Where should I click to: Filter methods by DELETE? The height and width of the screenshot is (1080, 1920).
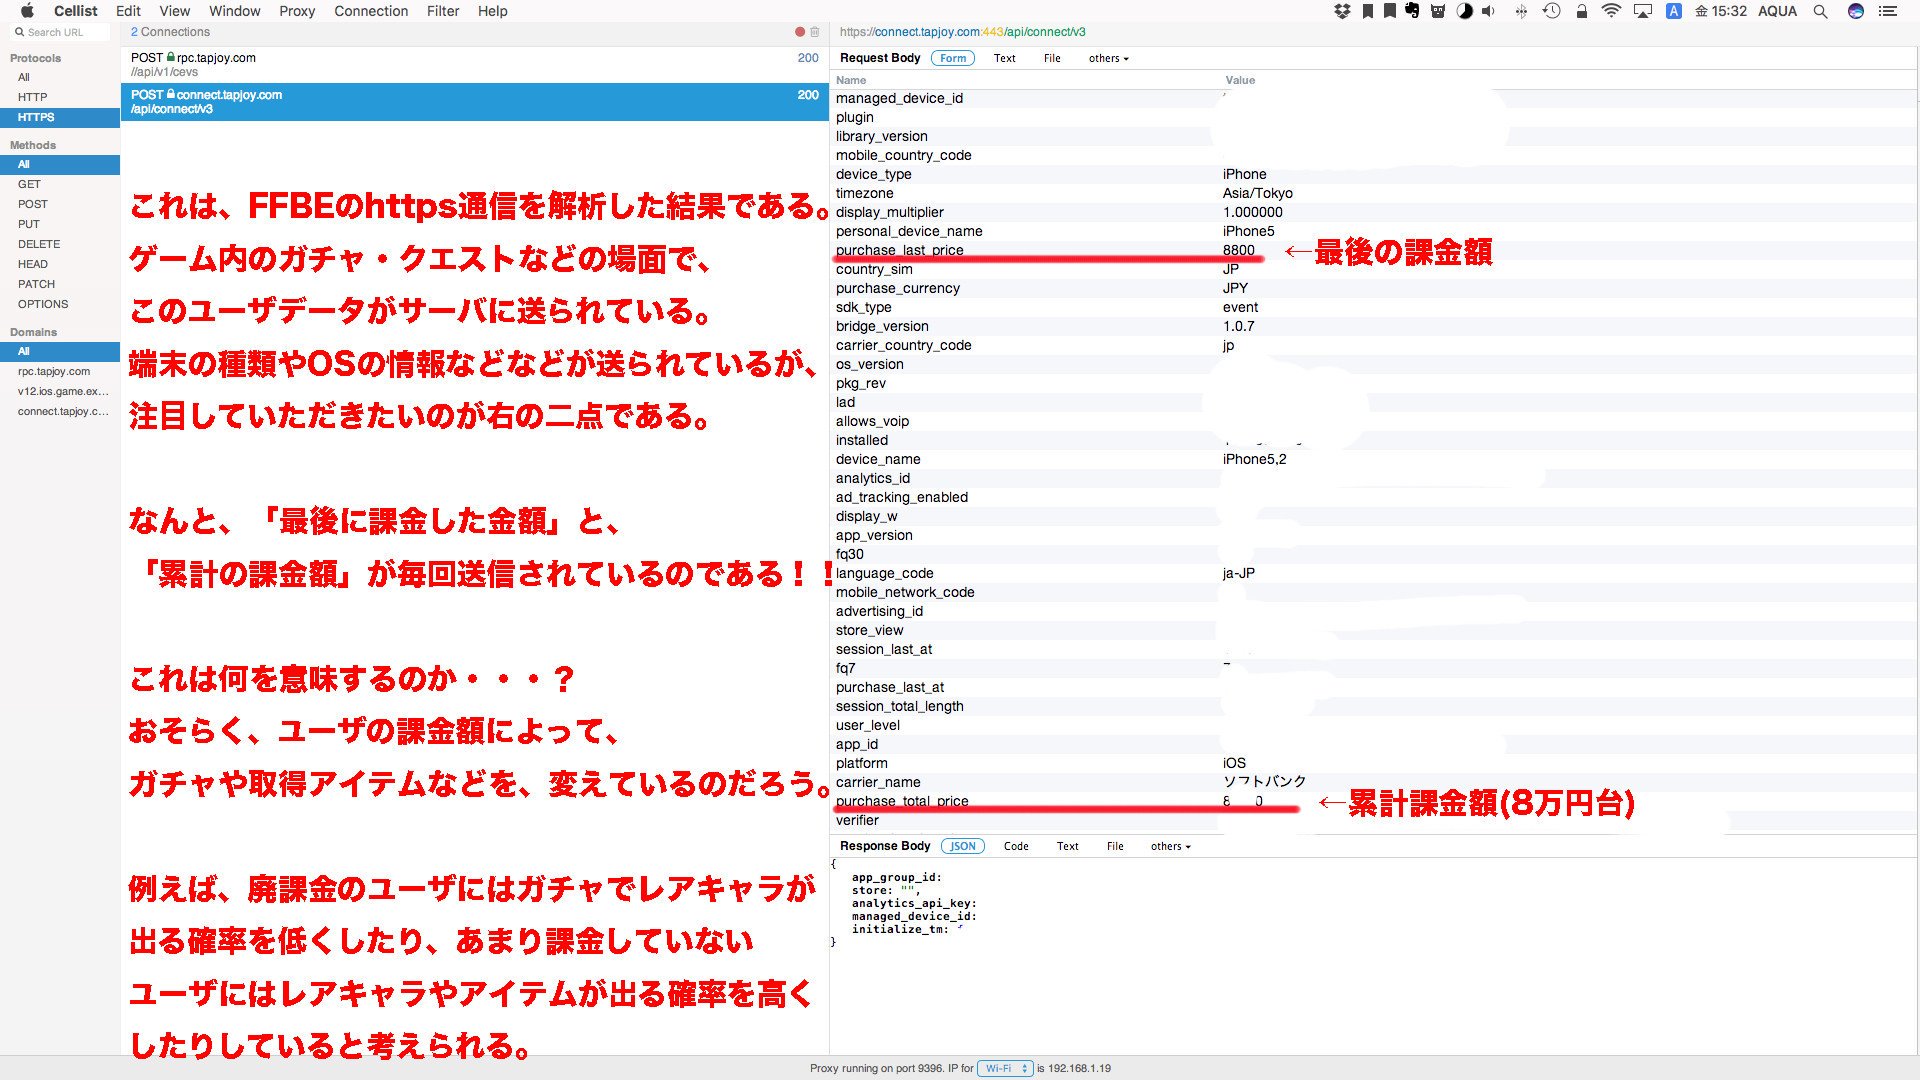(60, 244)
